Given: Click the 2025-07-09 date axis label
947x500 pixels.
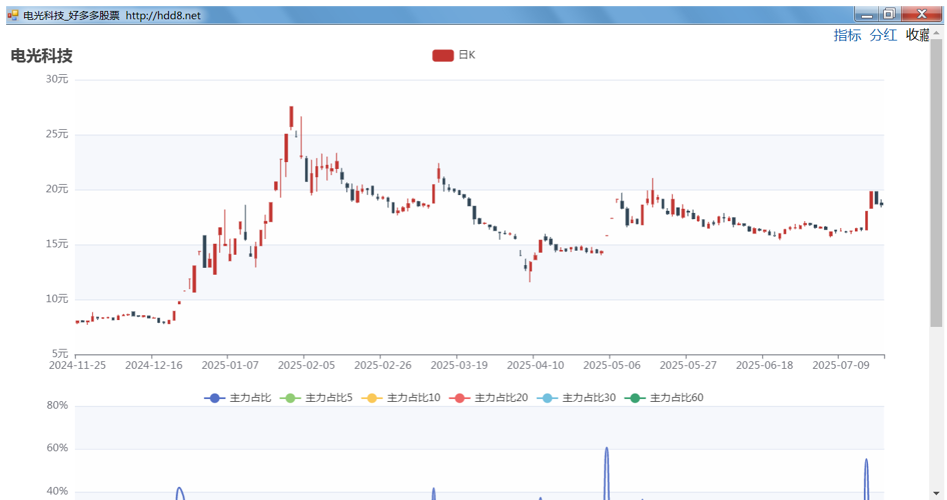Looking at the screenshot, I should pos(841,365).
